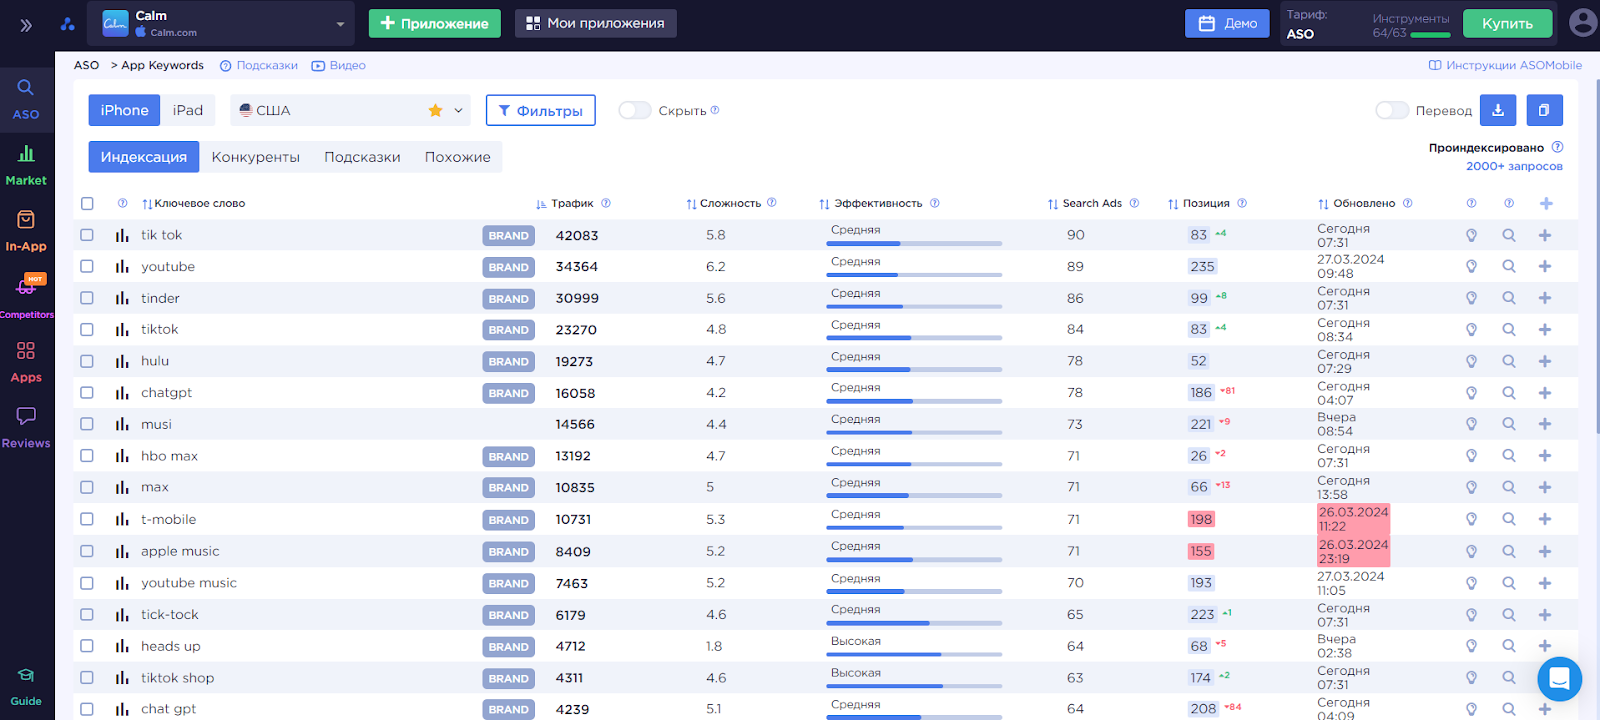Open the Фильтры button

click(541, 110)
